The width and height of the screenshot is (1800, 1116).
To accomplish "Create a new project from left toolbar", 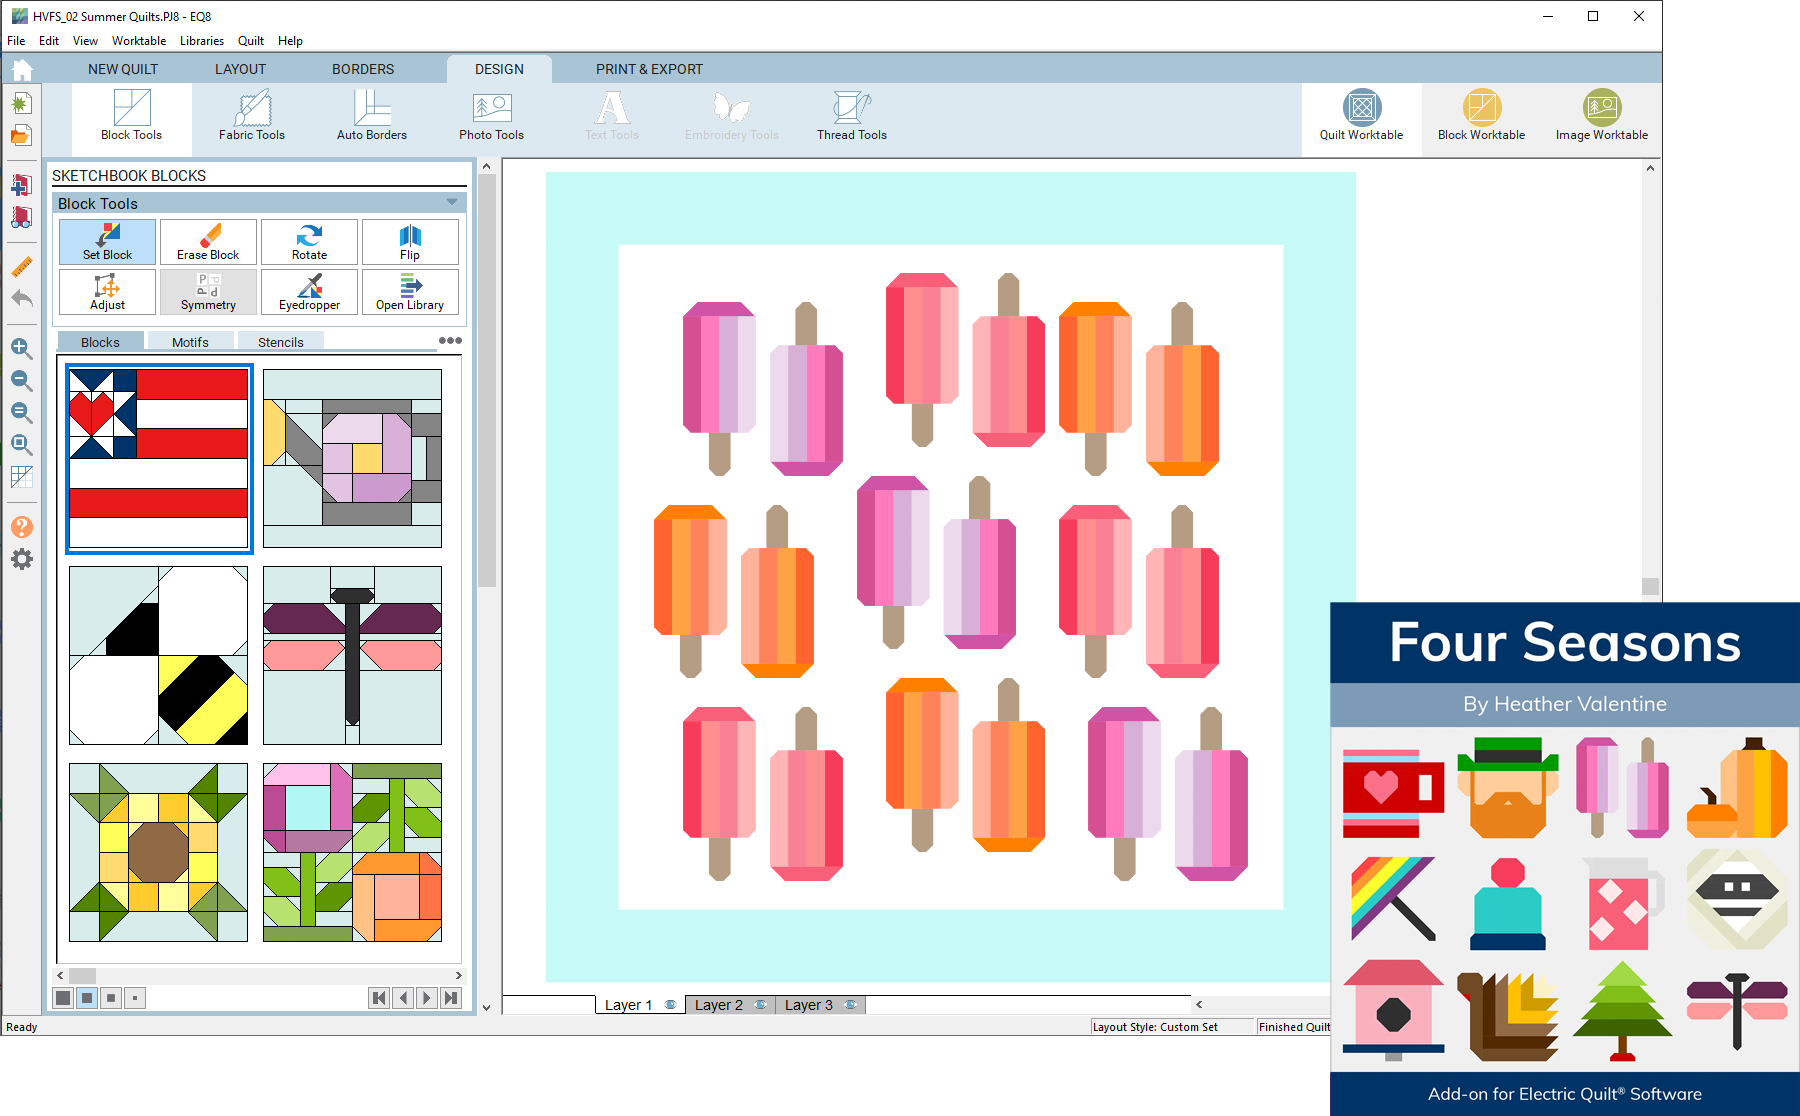I will pos(21,103).
